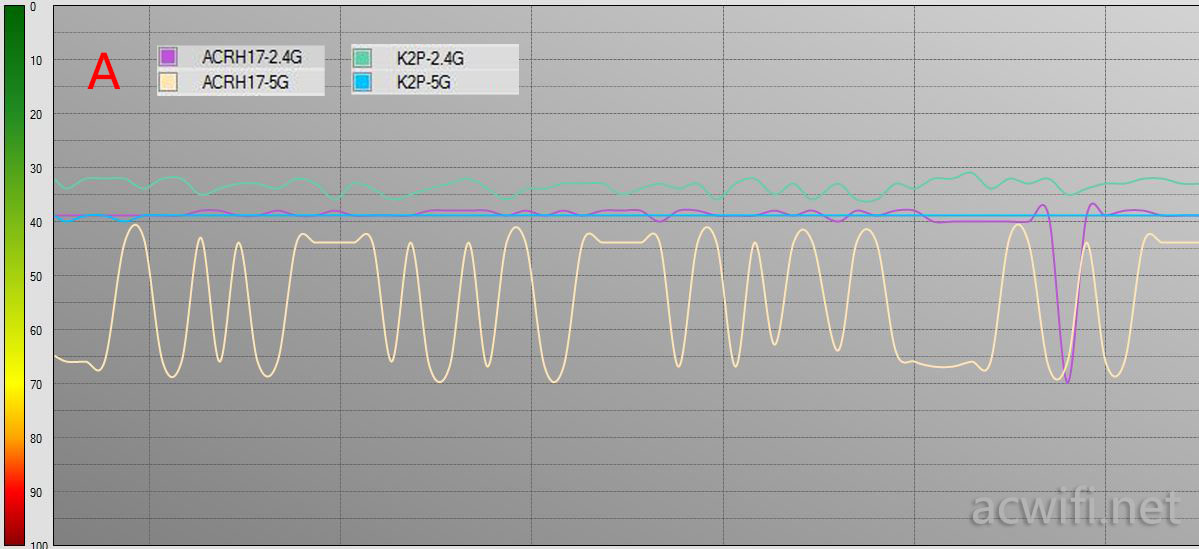Click the cream ACRH17-5G legend swatch

coord(168,83)
